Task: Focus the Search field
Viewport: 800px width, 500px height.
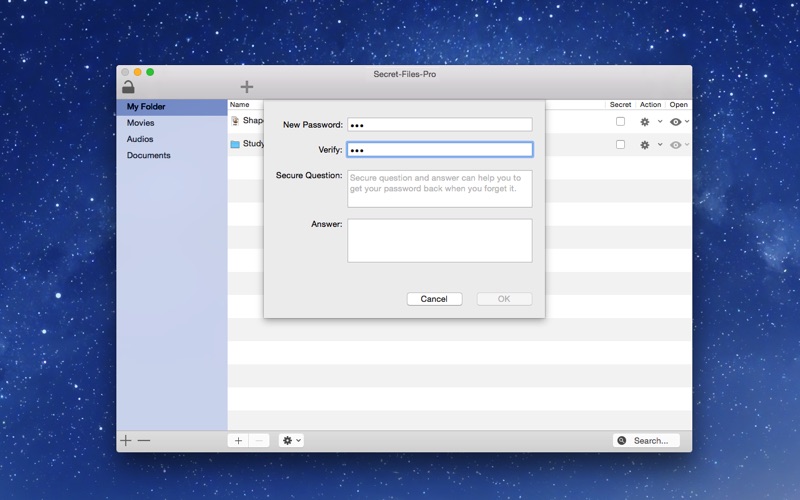Action: pyautogui.click(x=646, y=440)
